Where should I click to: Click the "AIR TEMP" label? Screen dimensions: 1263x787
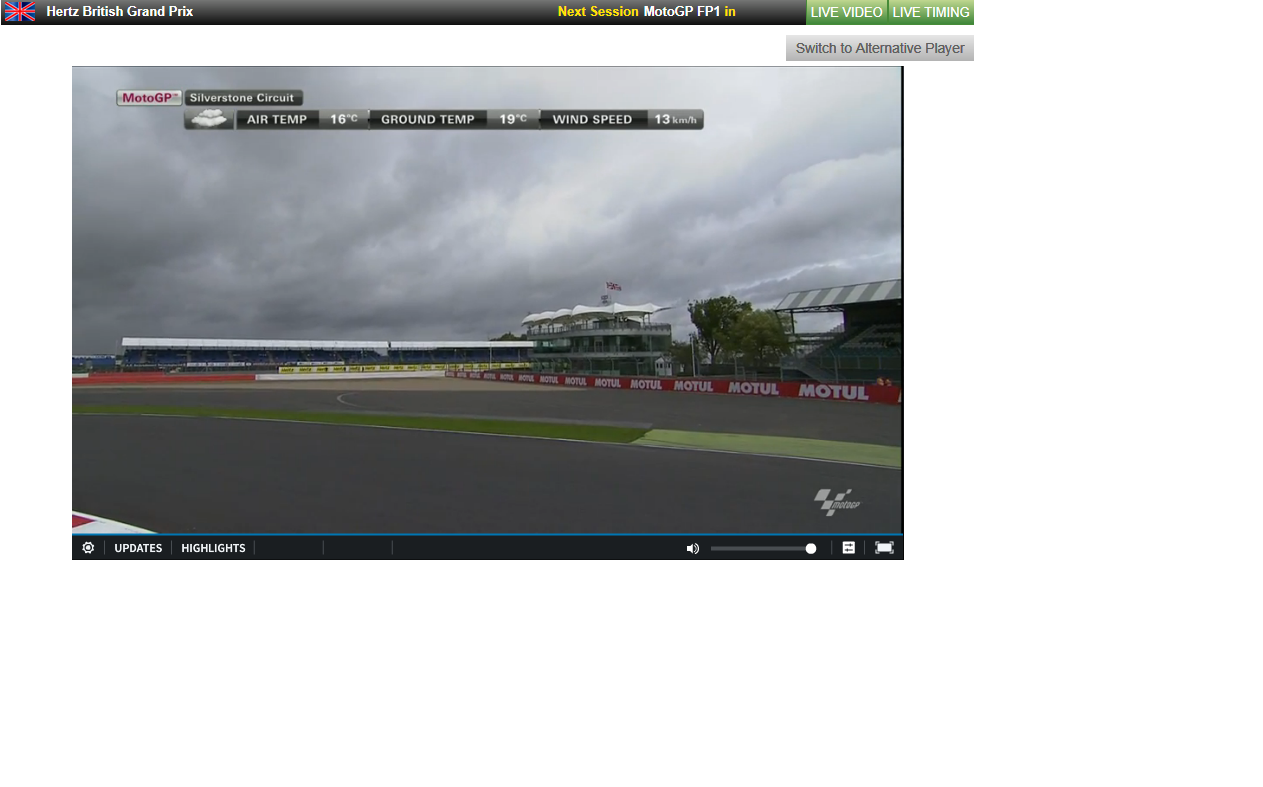click(277, 119)
